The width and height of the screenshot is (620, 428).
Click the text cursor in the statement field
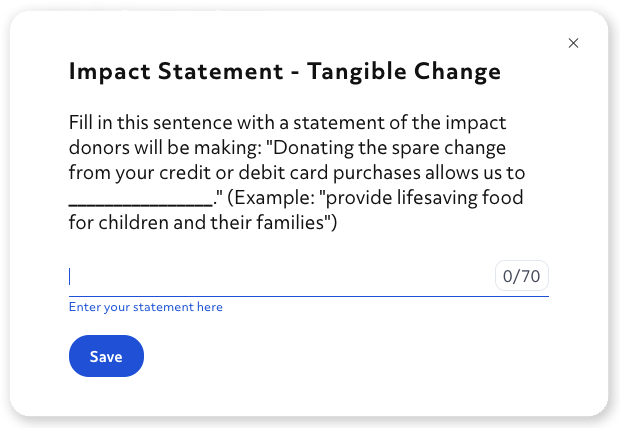(70, 276)
